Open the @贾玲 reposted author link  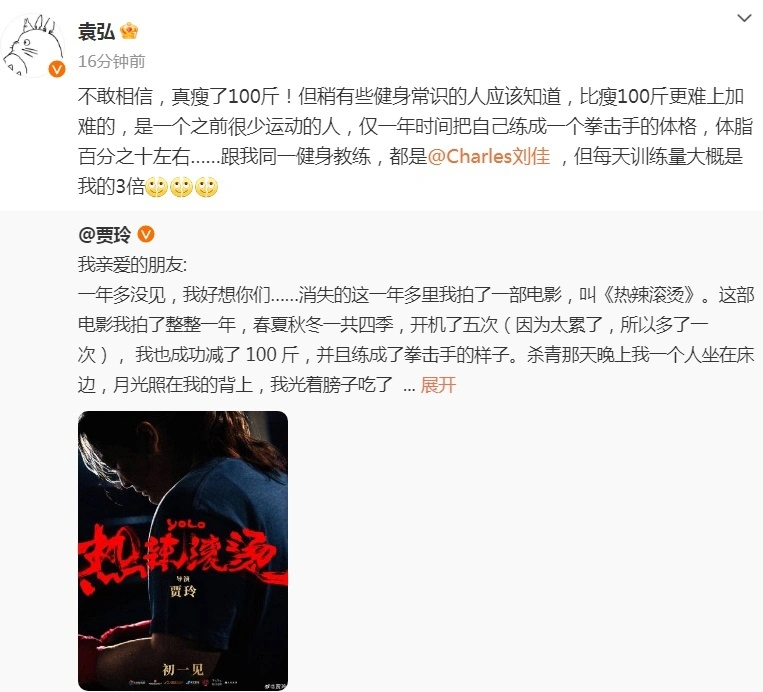click(105, 235)
